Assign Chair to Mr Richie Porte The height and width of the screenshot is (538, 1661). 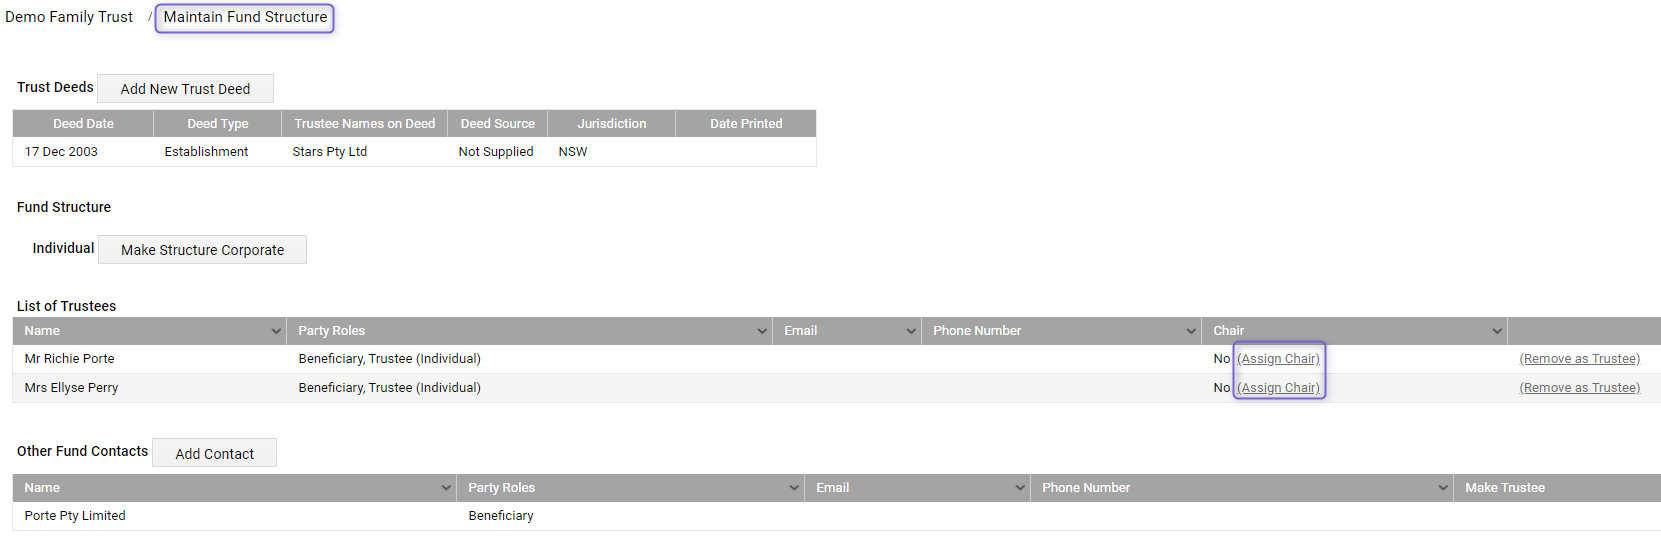1279,359
